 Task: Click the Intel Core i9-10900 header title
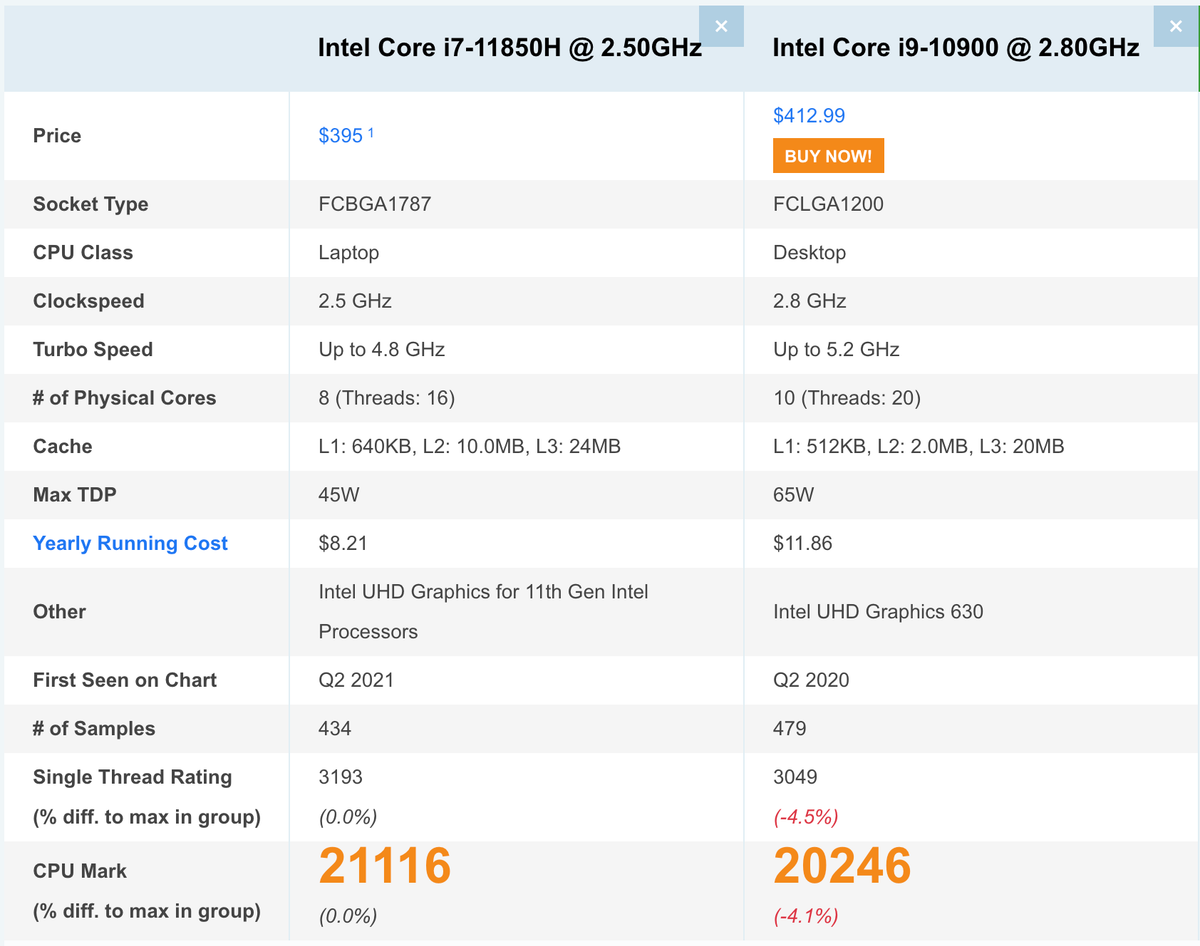pyautogui.click(x=955, y=48)
